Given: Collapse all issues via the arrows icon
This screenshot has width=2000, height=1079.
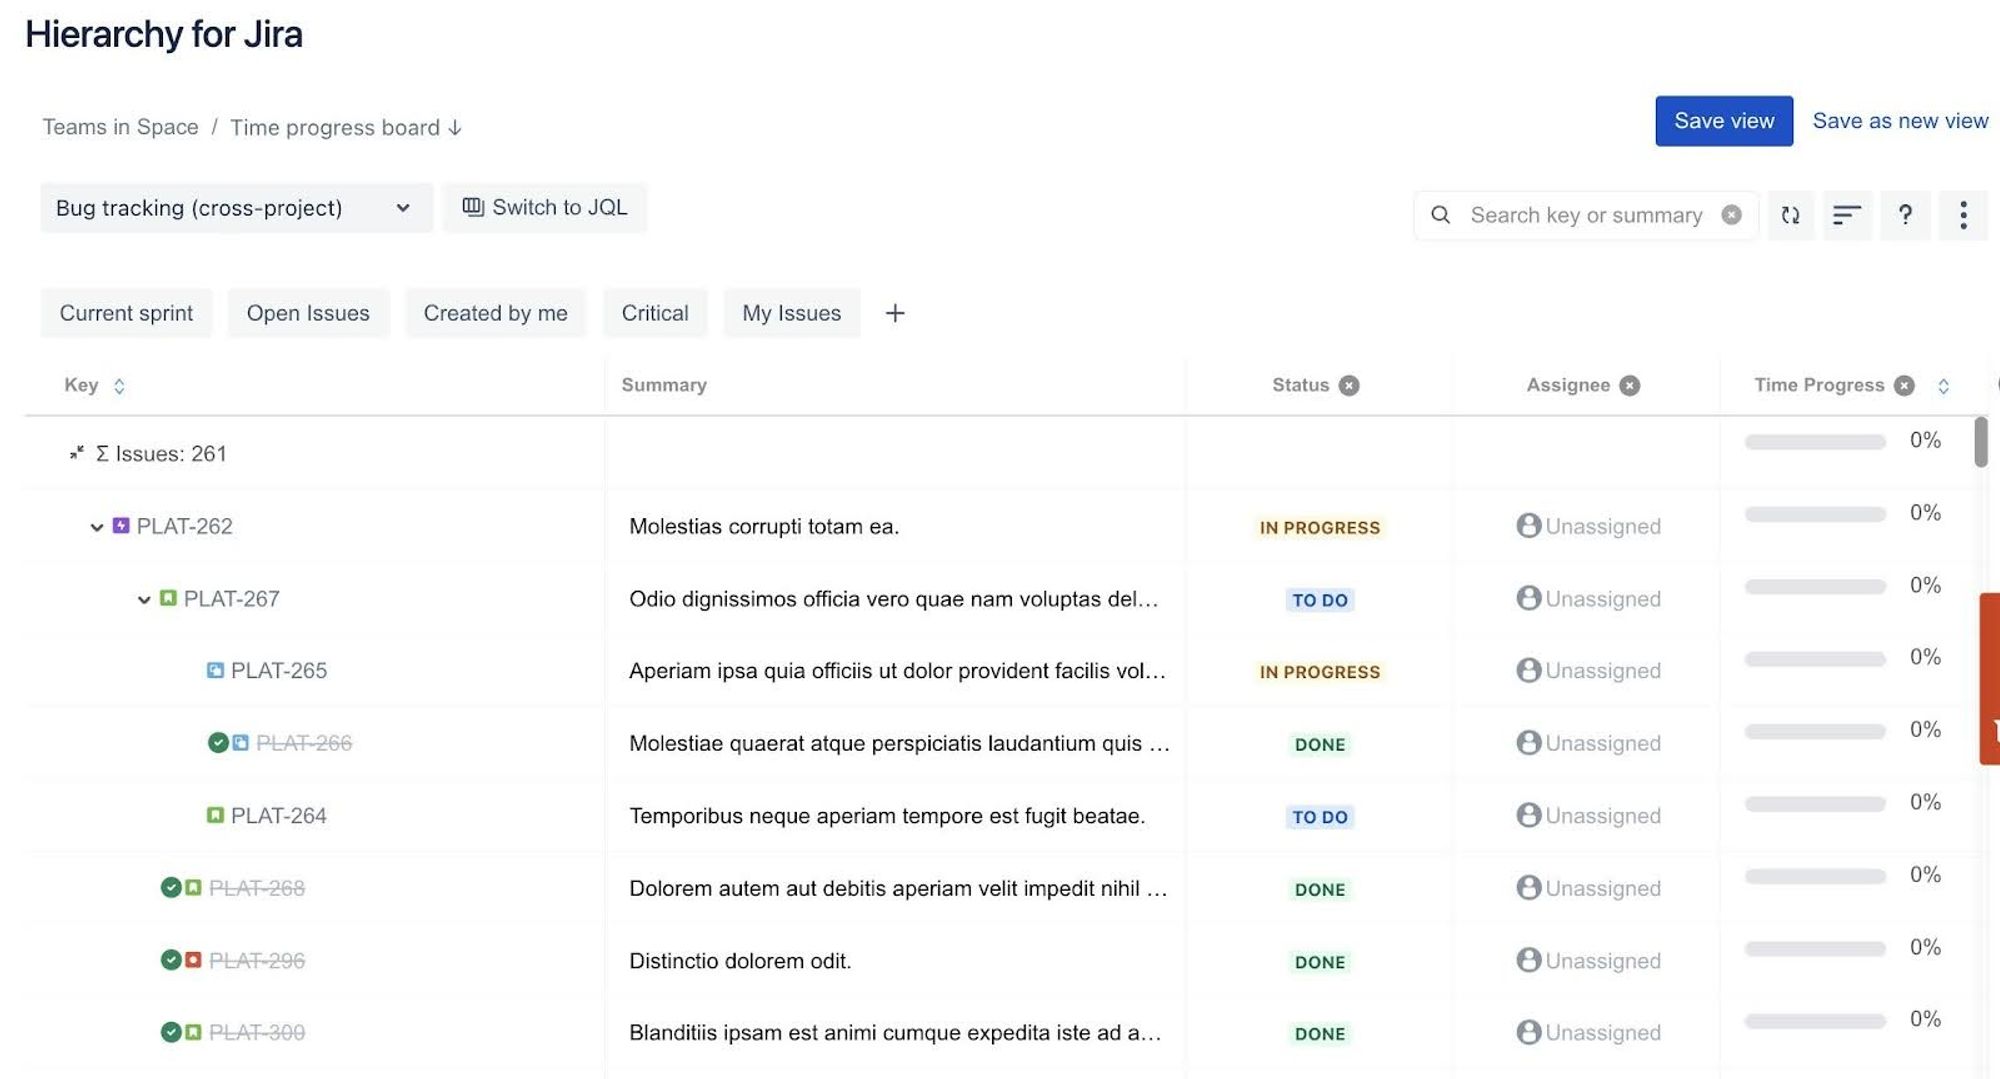Looking at the screenshot, I should (x=77, y=453).
